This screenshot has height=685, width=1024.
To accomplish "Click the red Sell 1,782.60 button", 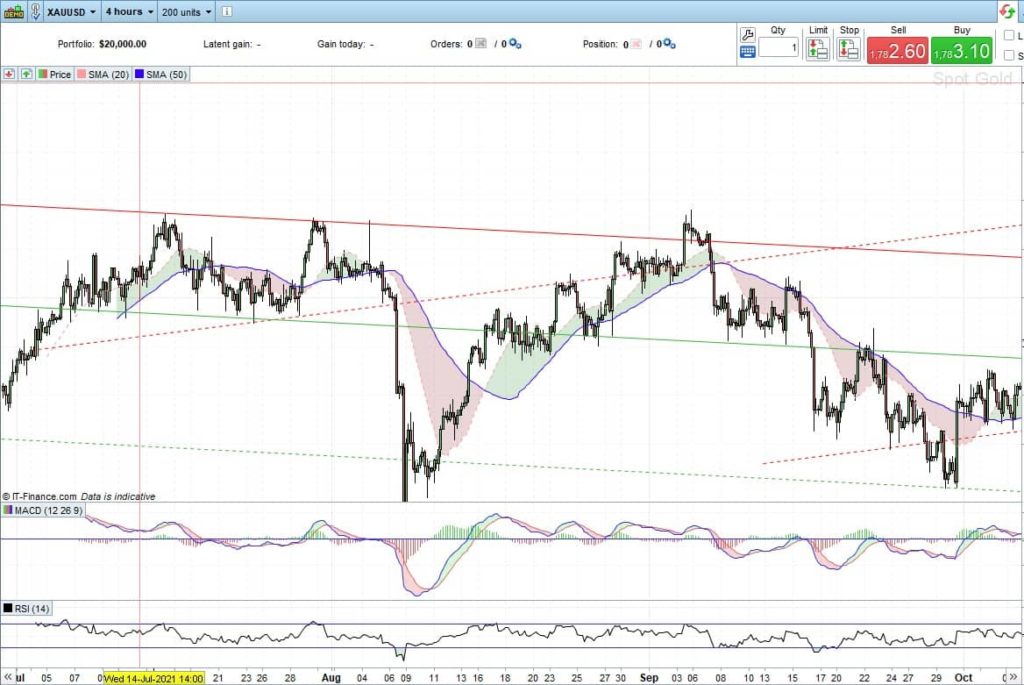I will tap(898, 51).
